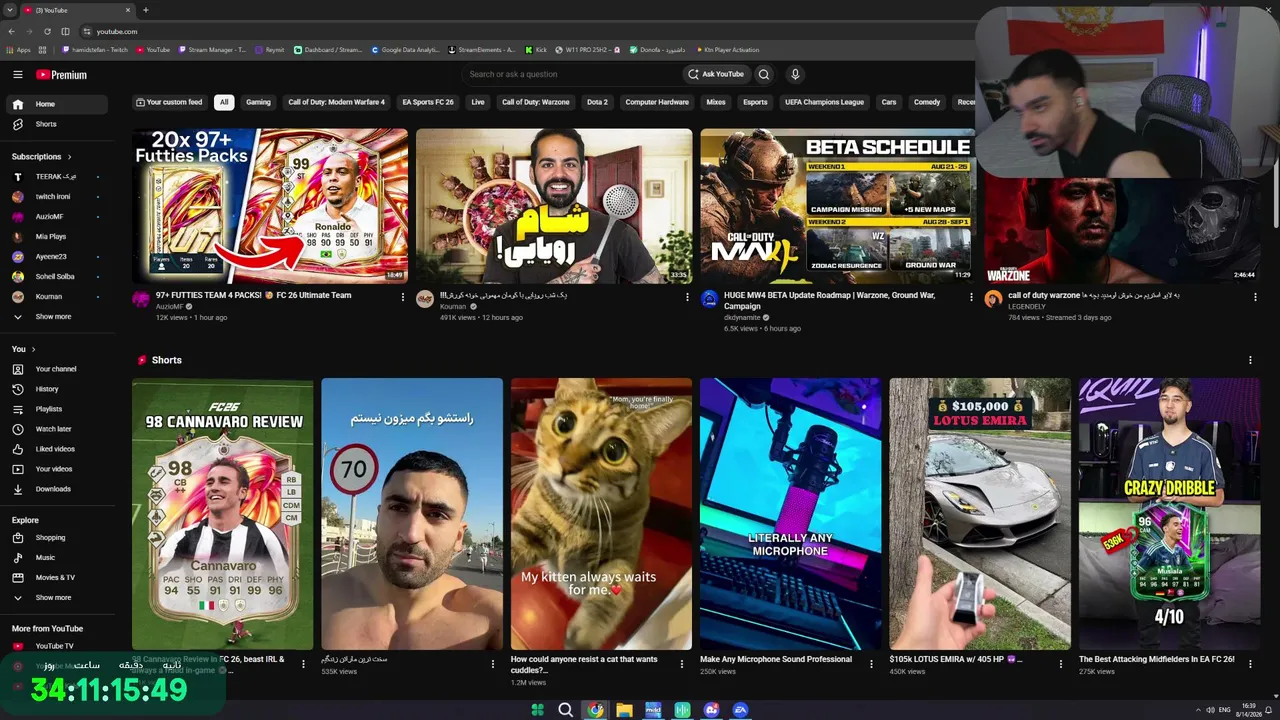Viewport: 1280px width, 720px height.
Task: Open Ask YouTube assistant
Action: 716,74
